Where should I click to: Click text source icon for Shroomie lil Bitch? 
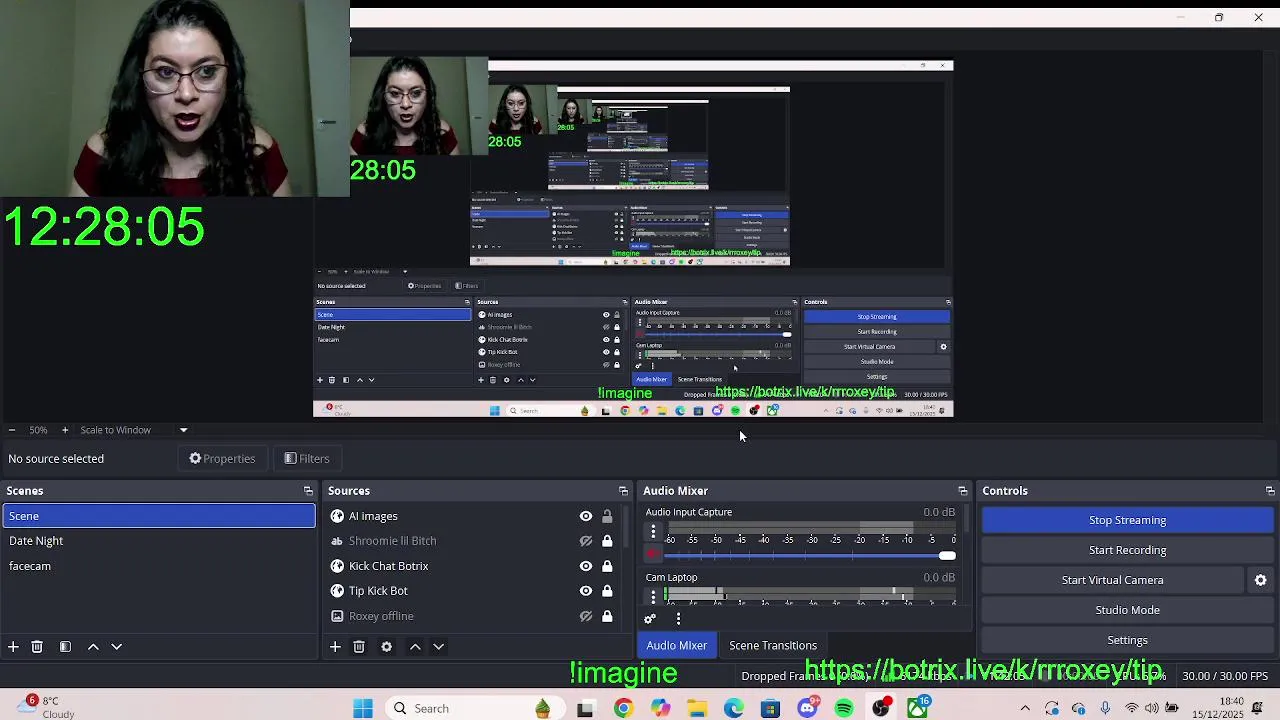pyautogui.click(x=337, y=541)
